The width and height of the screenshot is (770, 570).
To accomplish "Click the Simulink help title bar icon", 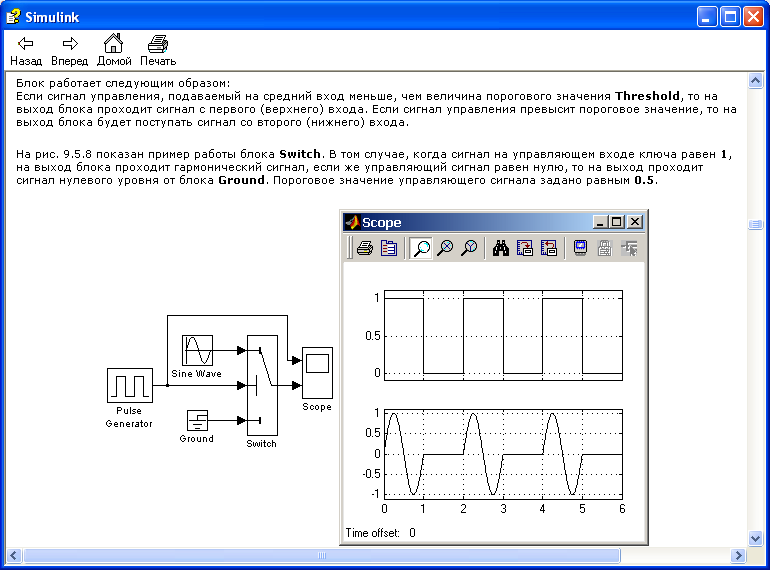I will pyautogui.click(x=13, y=17).
